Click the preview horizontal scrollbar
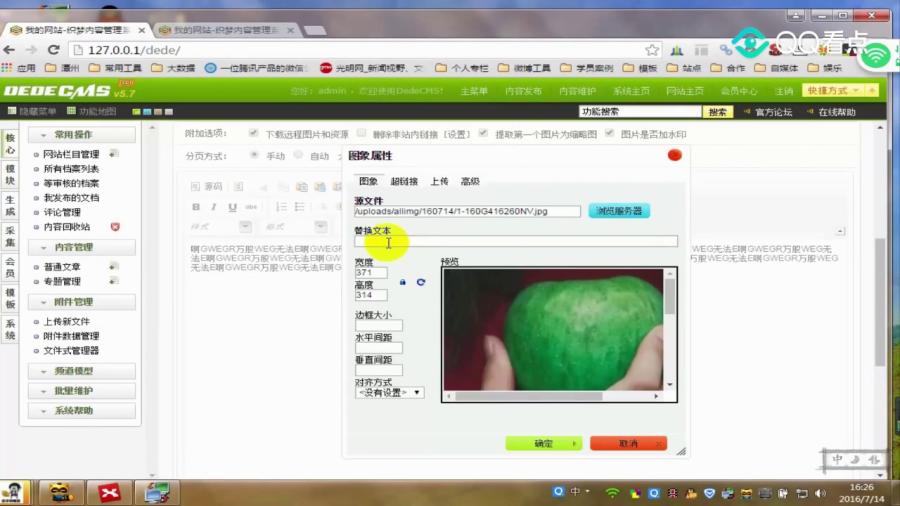900x506 pixels. click(553, 396)
